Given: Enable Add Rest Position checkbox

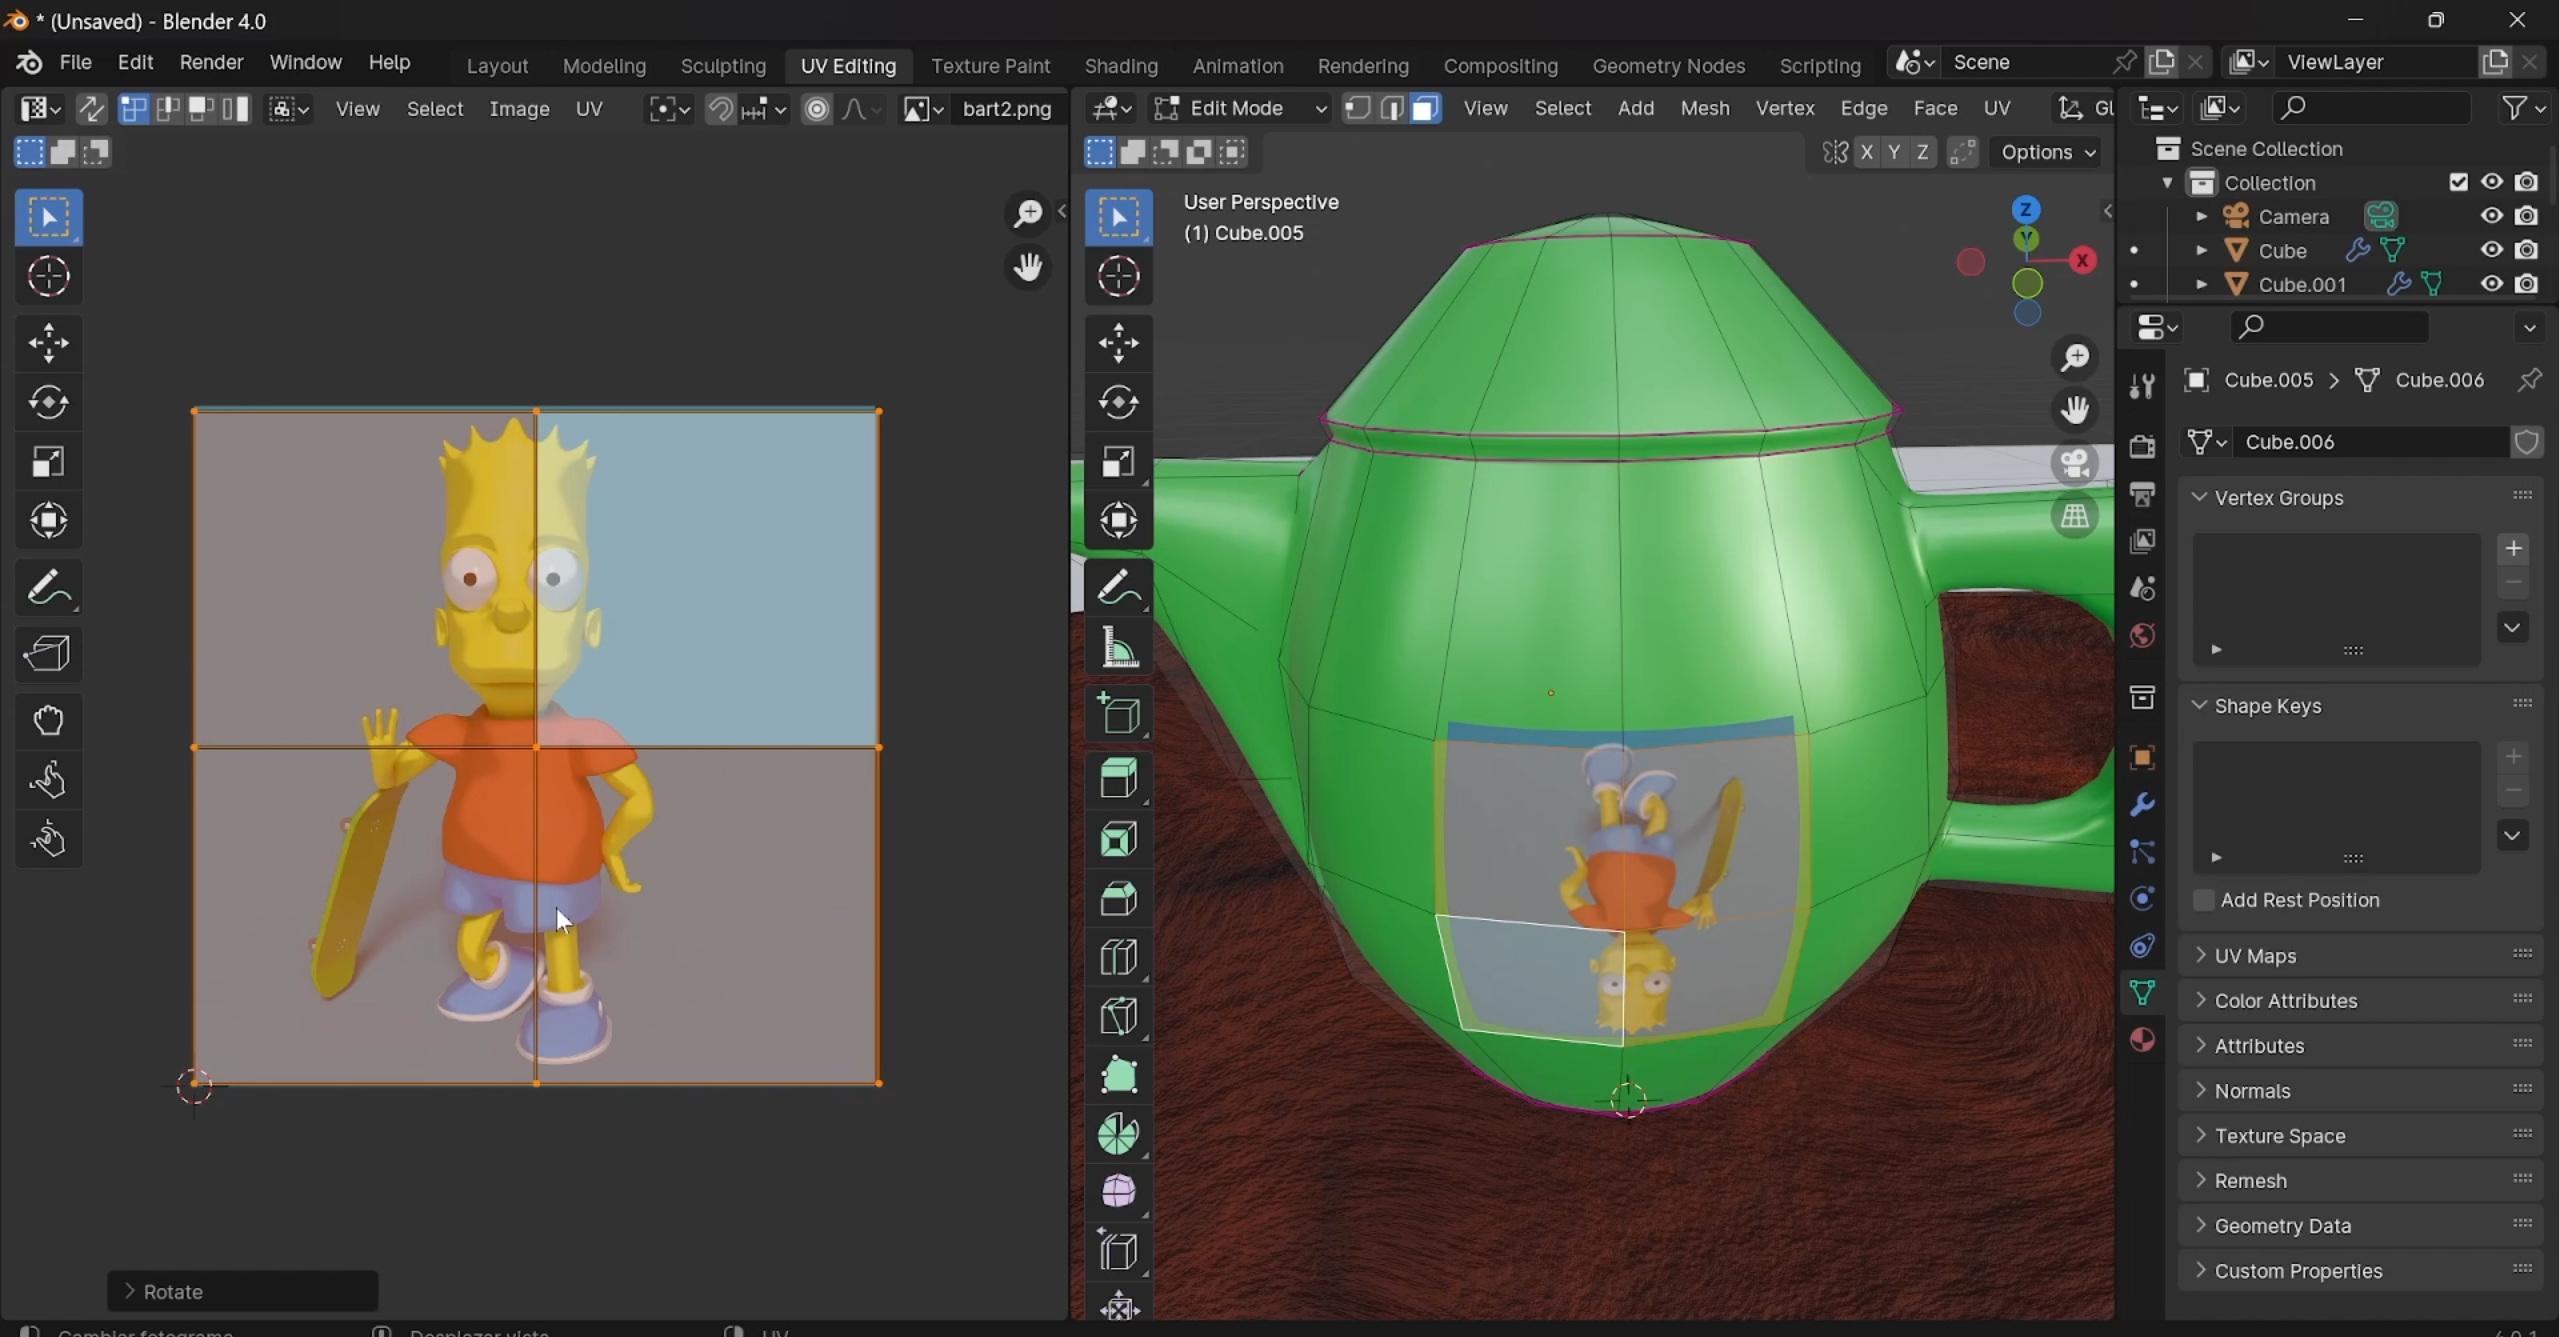Looking at the screenshot, I should coord(2203,900).
